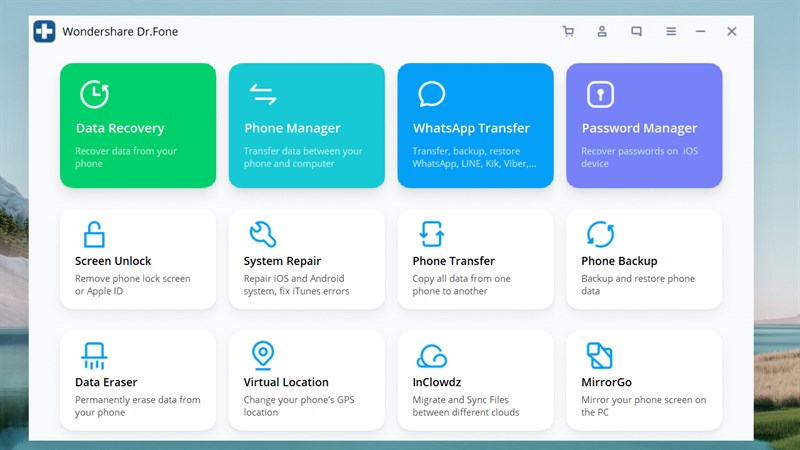Click the Dr.Fone logo icon

[44, 31]
